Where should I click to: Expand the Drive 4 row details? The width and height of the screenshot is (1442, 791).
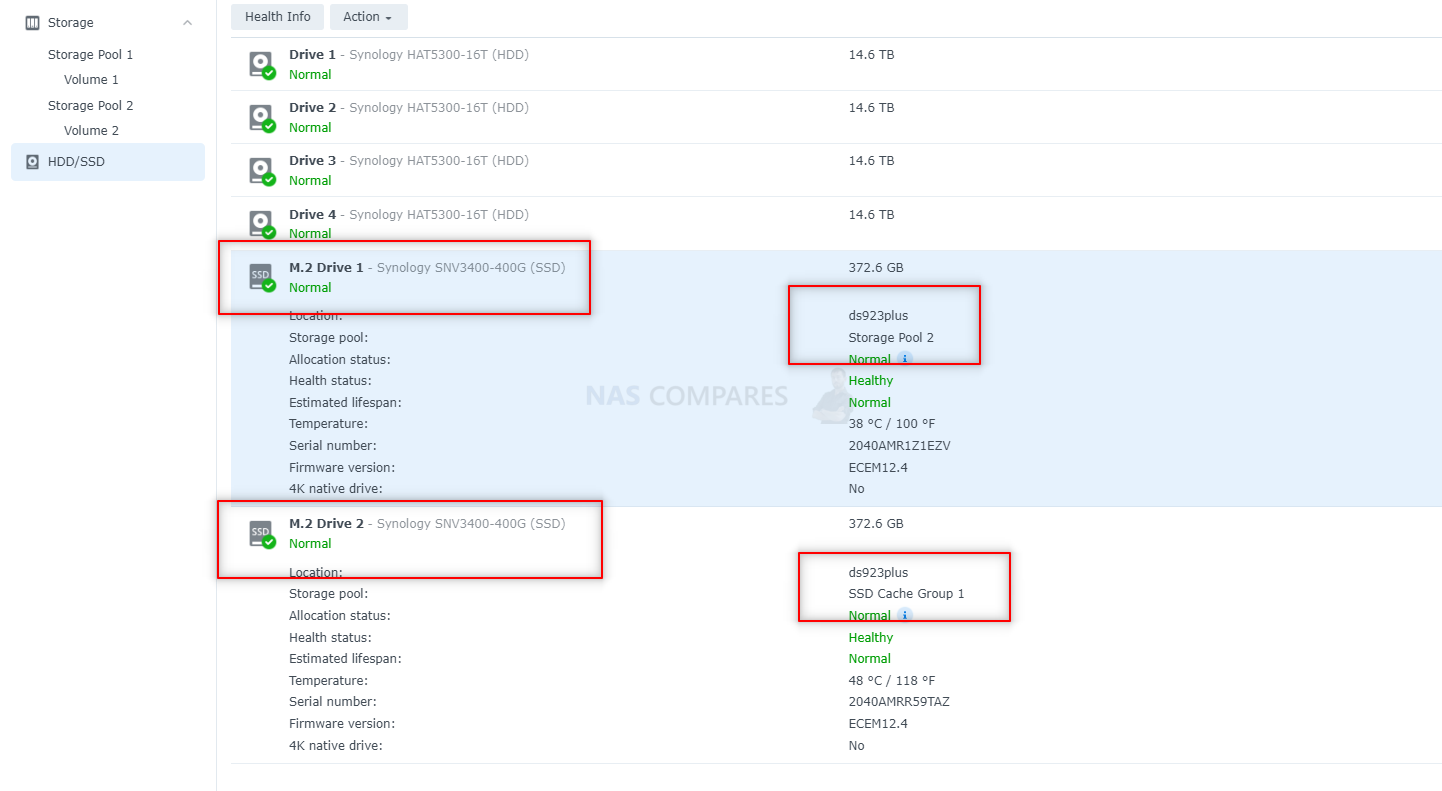pos(836,224)
